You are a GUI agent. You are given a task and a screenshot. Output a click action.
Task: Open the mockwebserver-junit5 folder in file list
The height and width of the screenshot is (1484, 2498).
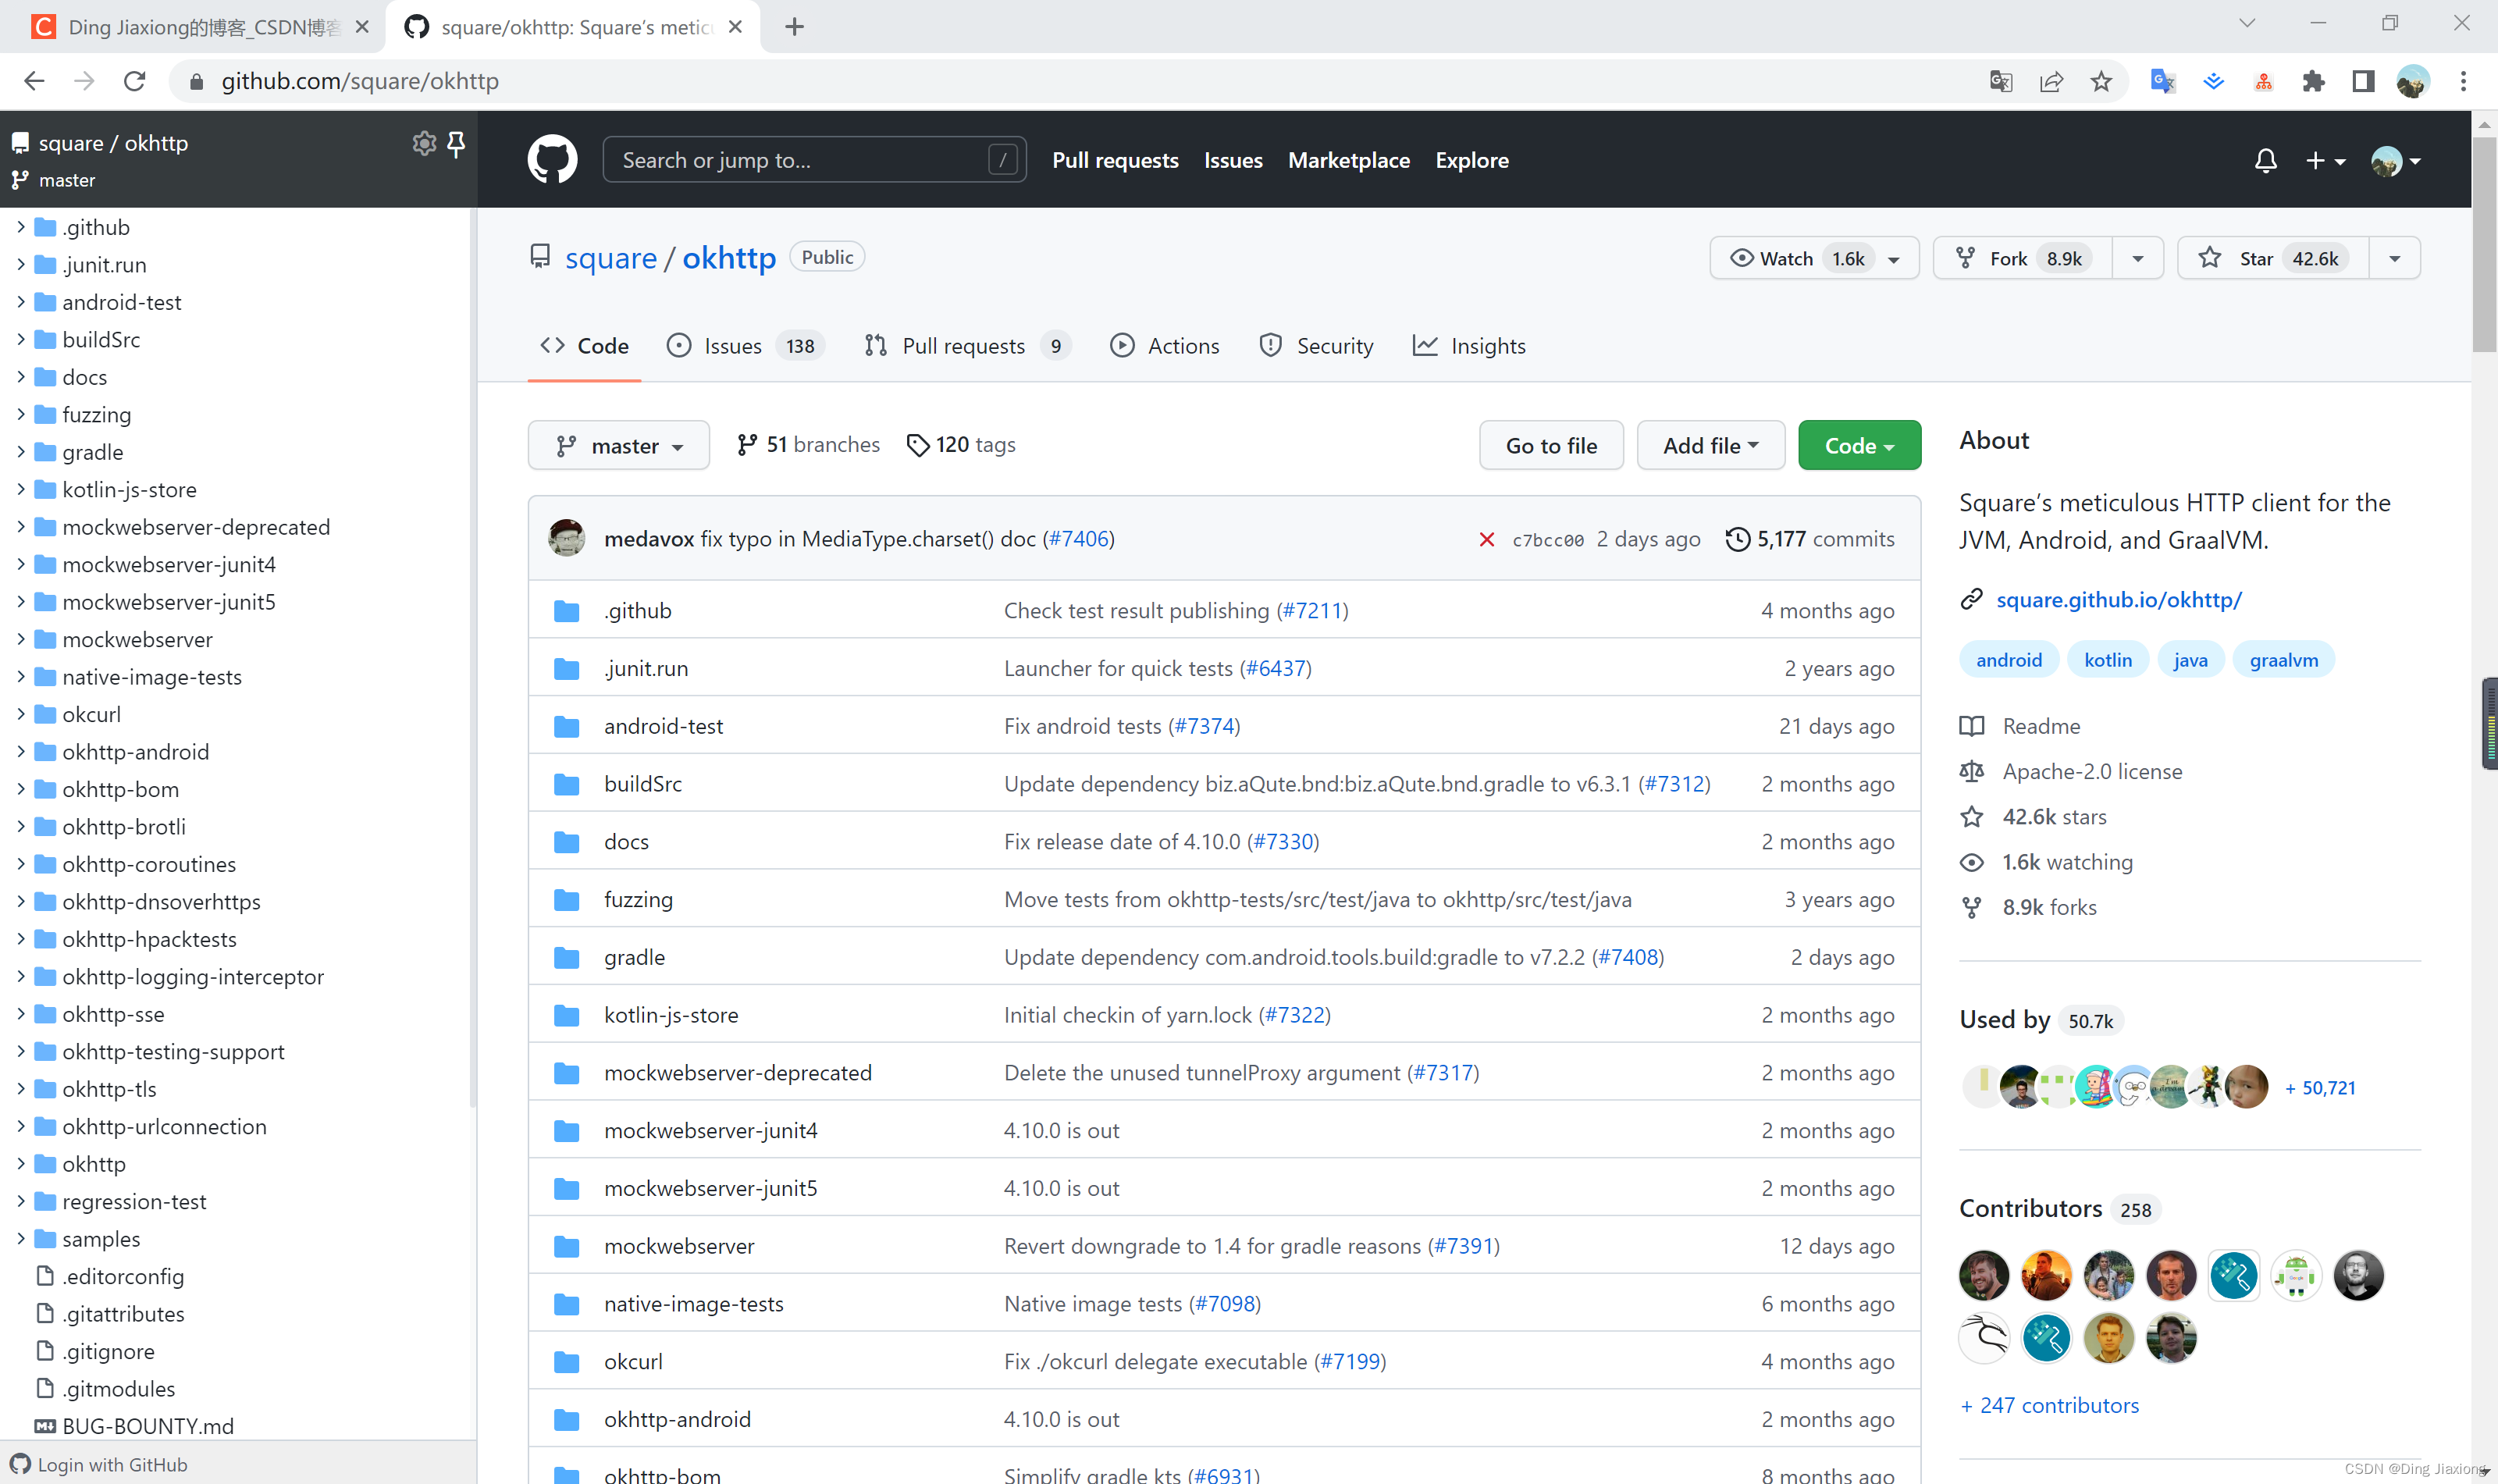[x=710, y=1188]
